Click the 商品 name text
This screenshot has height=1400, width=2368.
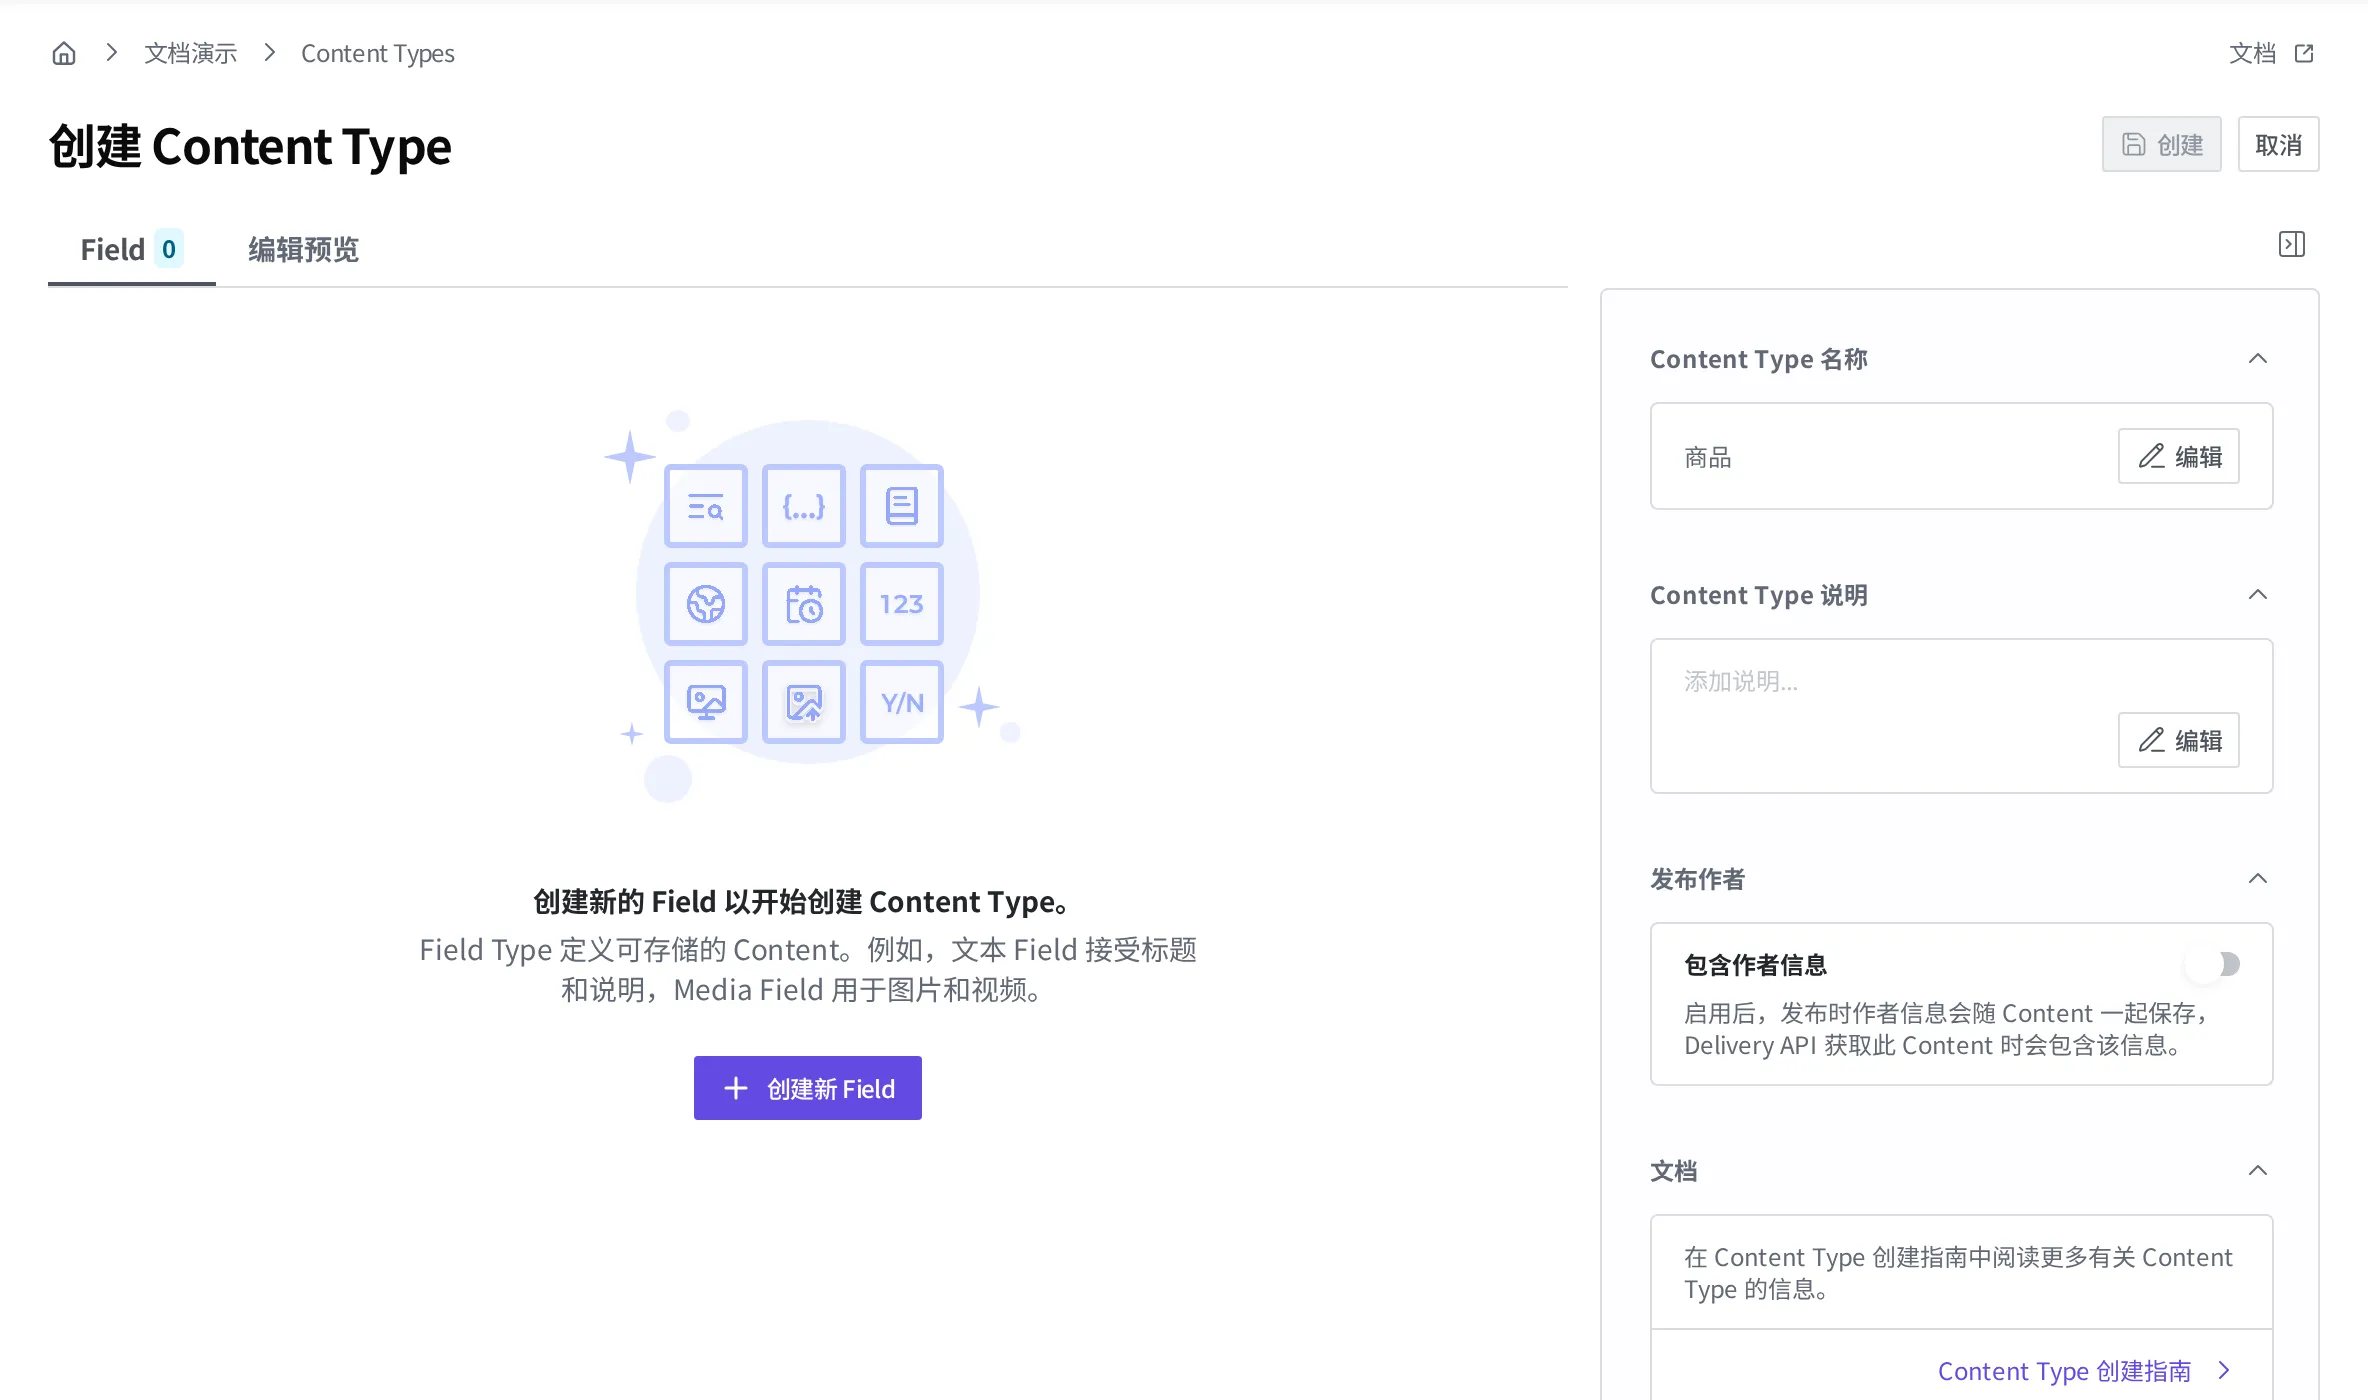1708,457
